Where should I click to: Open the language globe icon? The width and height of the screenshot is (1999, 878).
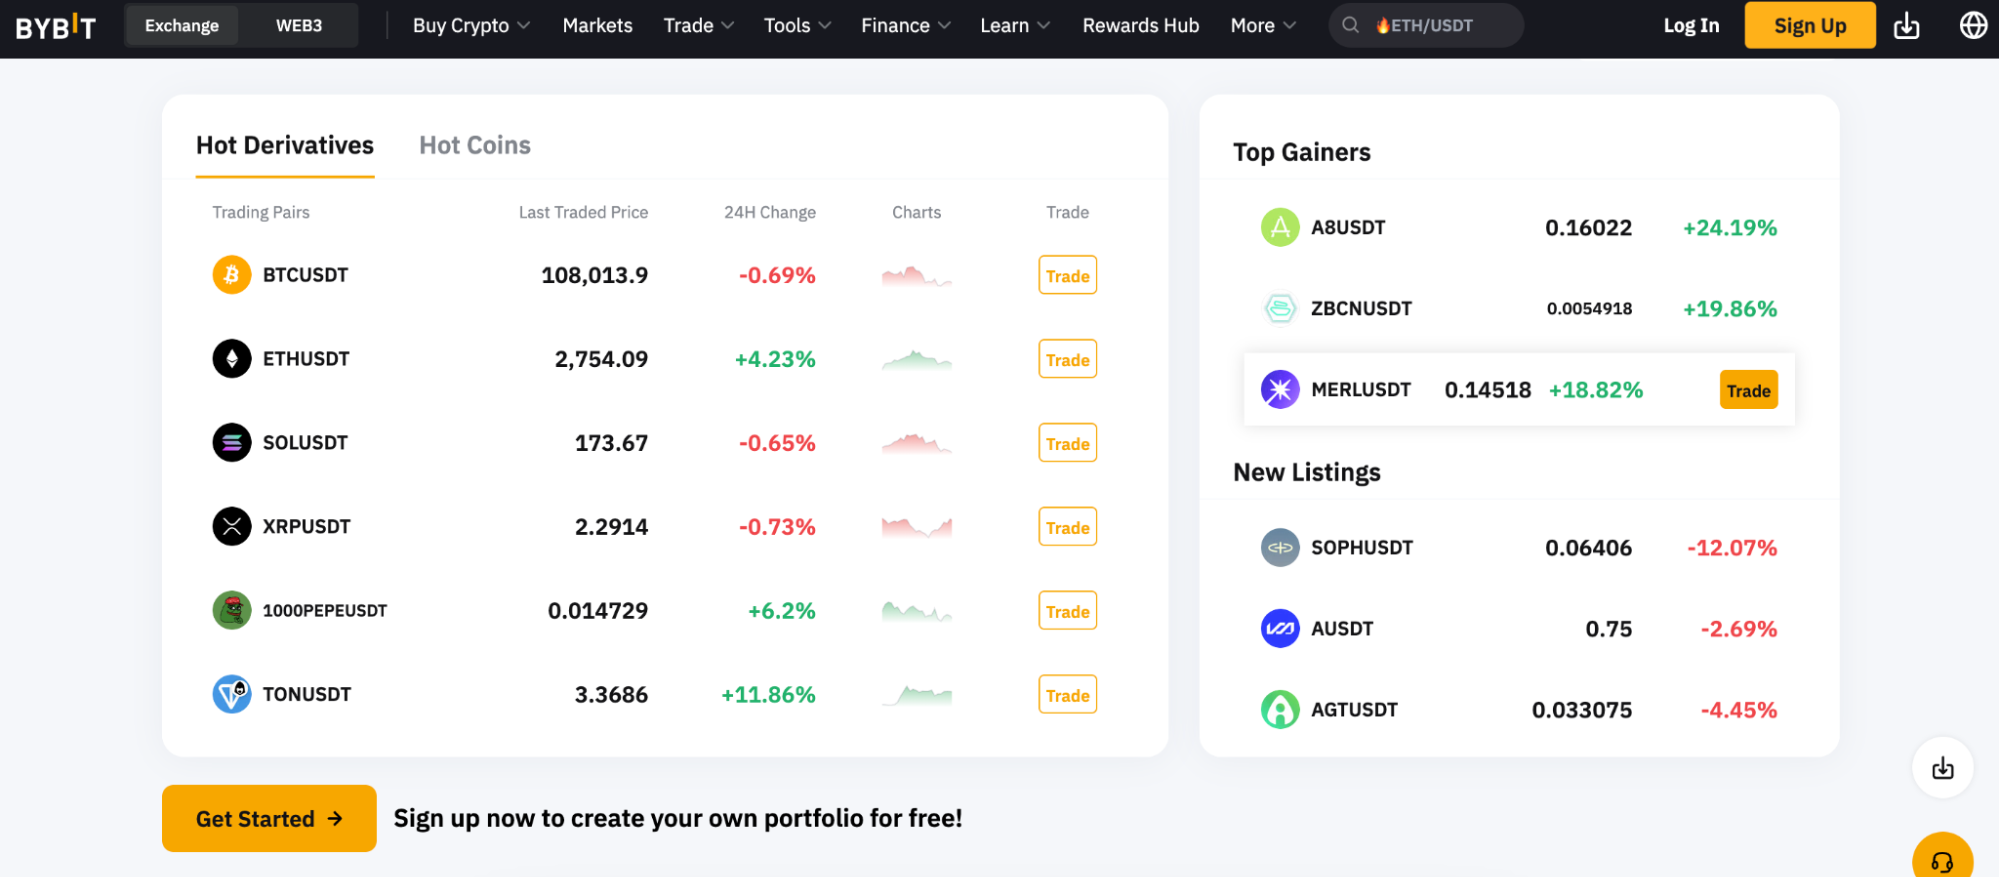click(x=1973, y=25)
